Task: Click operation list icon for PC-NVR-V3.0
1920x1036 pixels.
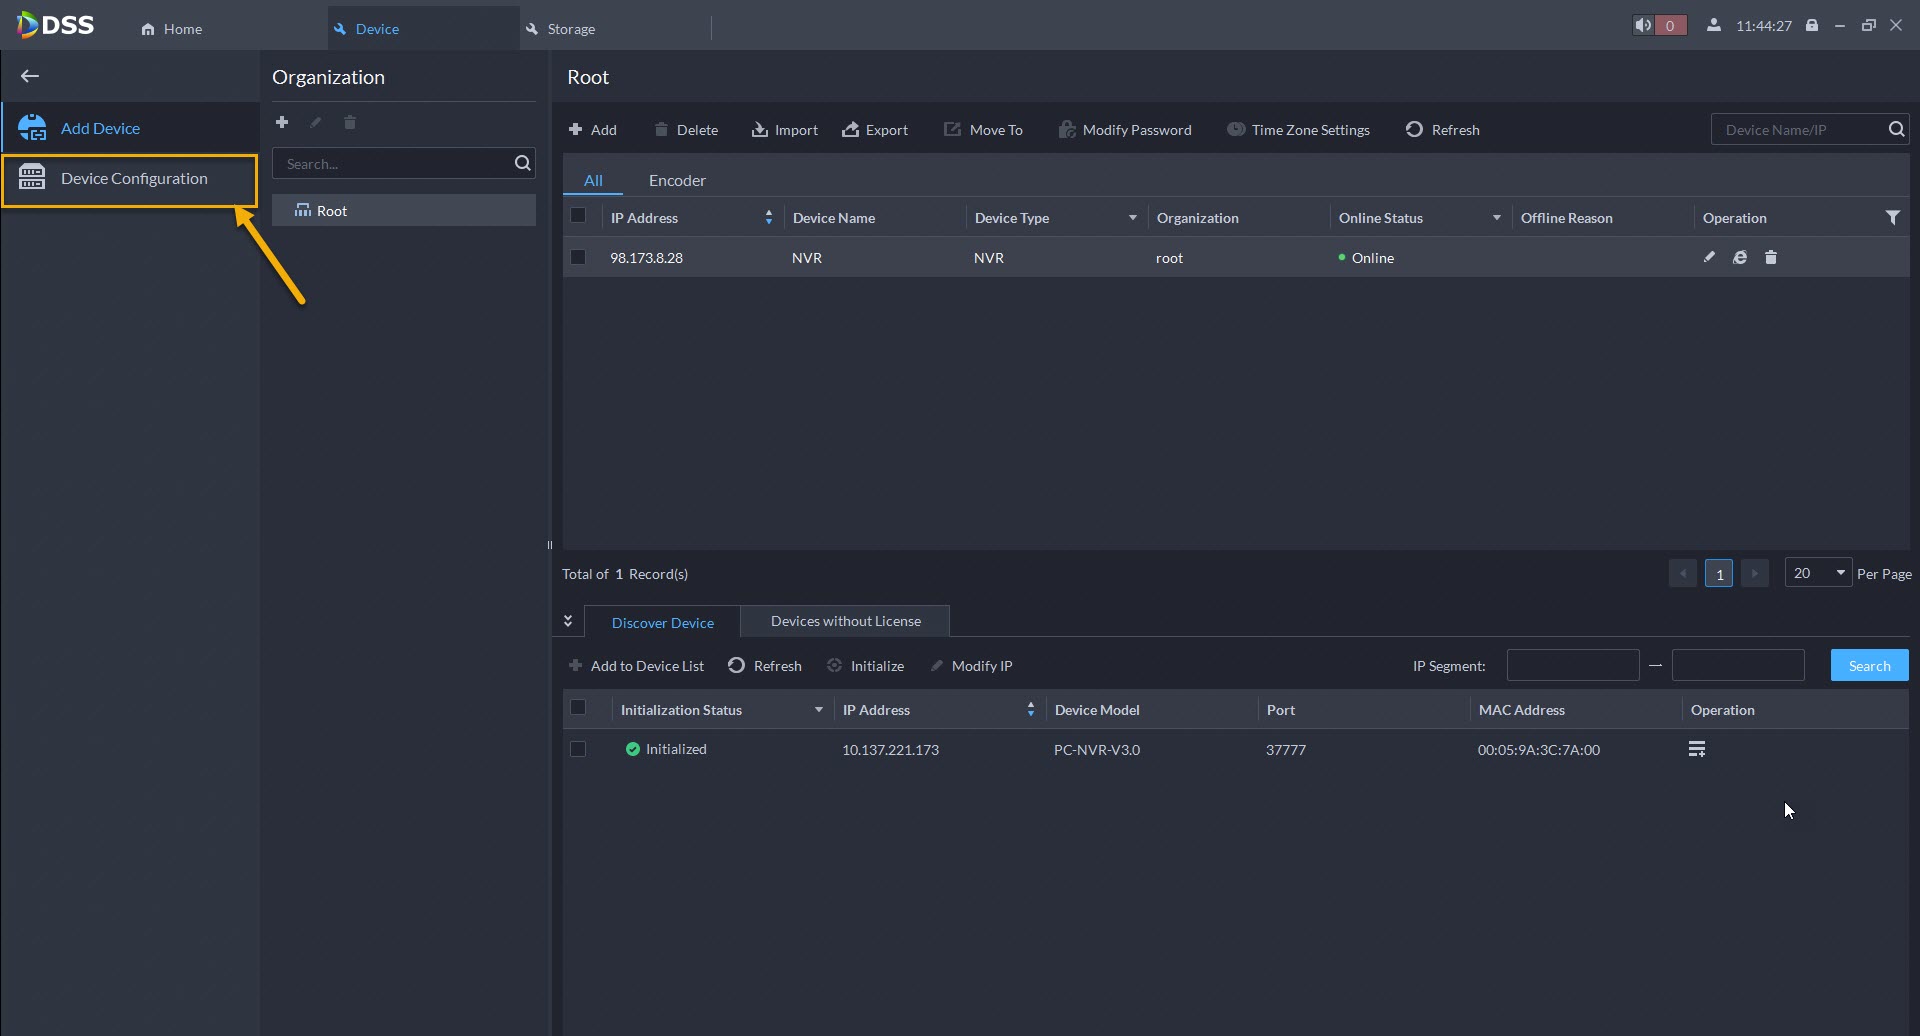Action: (1697, 749)
